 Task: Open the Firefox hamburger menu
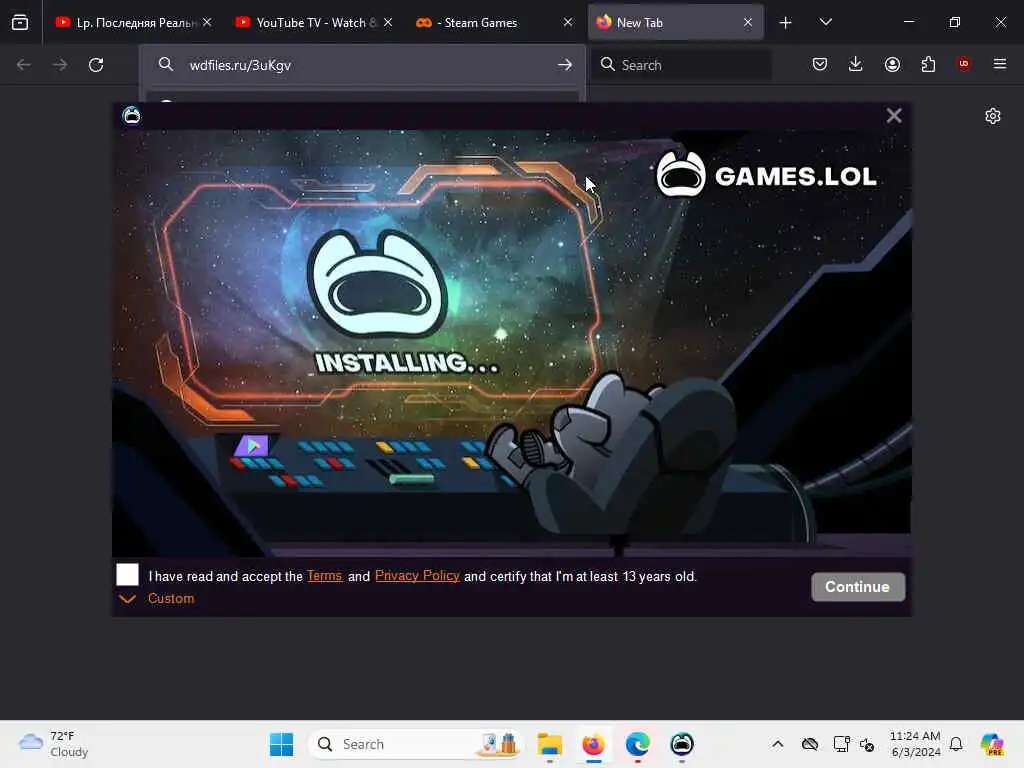(999, 64)
